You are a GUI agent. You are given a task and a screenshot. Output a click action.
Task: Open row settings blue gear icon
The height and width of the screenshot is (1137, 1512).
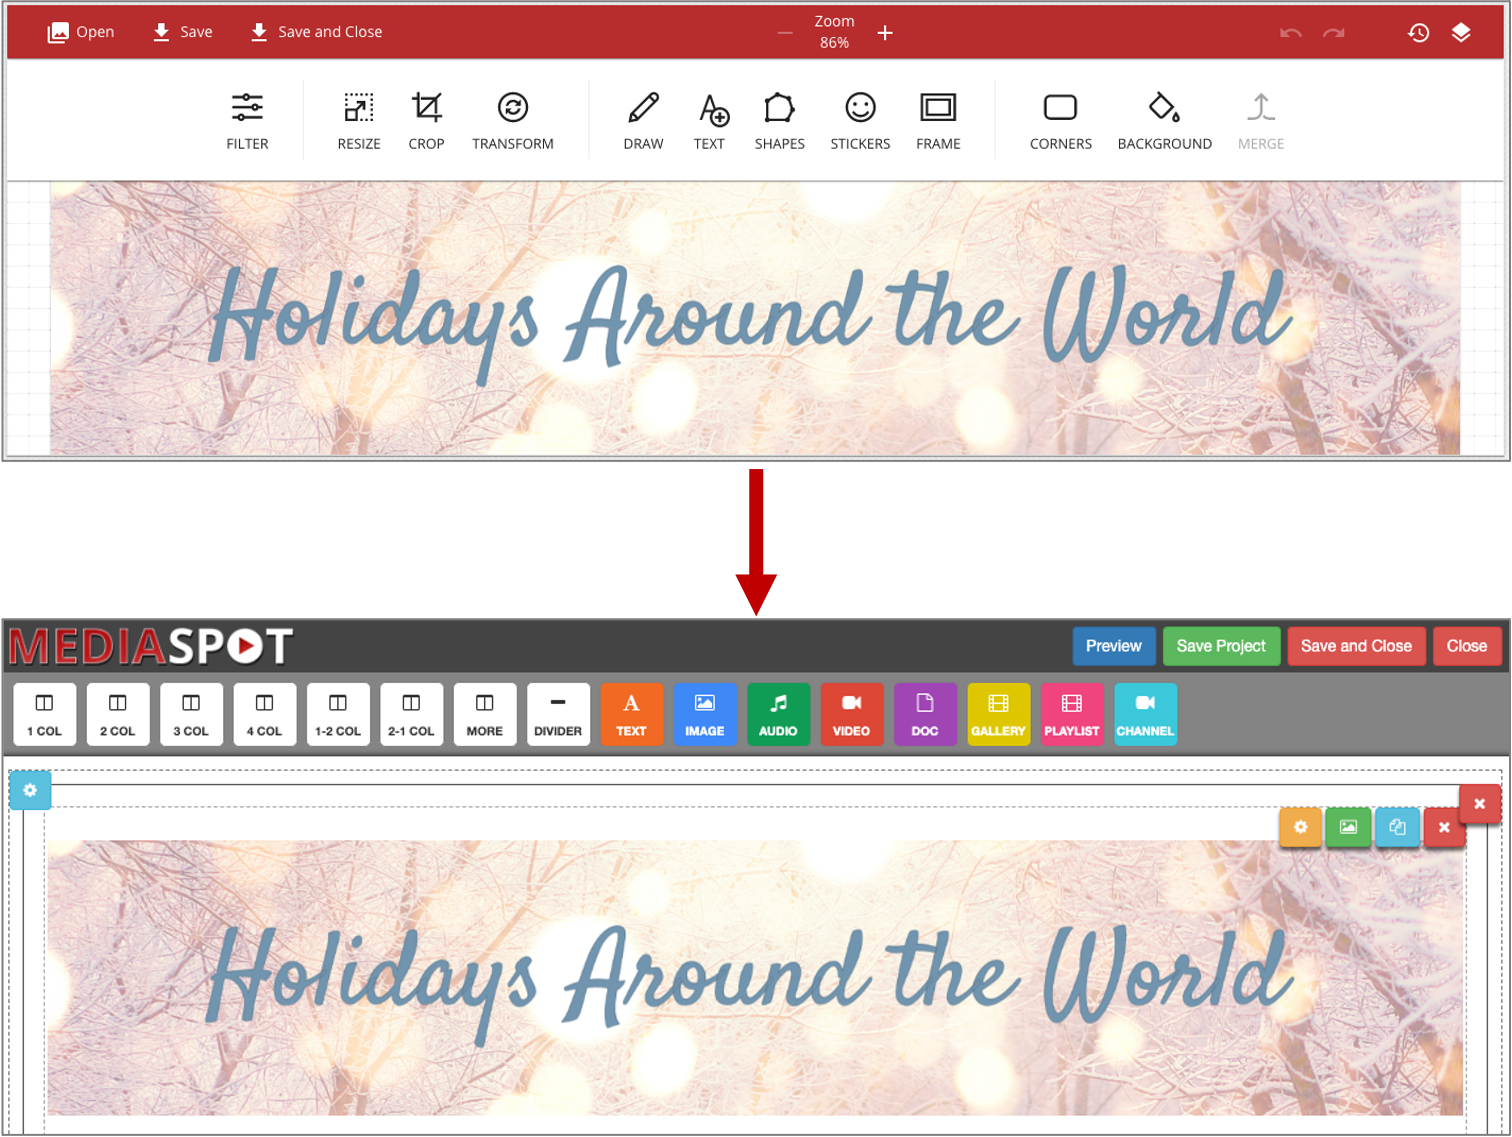click(x=30, y=790)
